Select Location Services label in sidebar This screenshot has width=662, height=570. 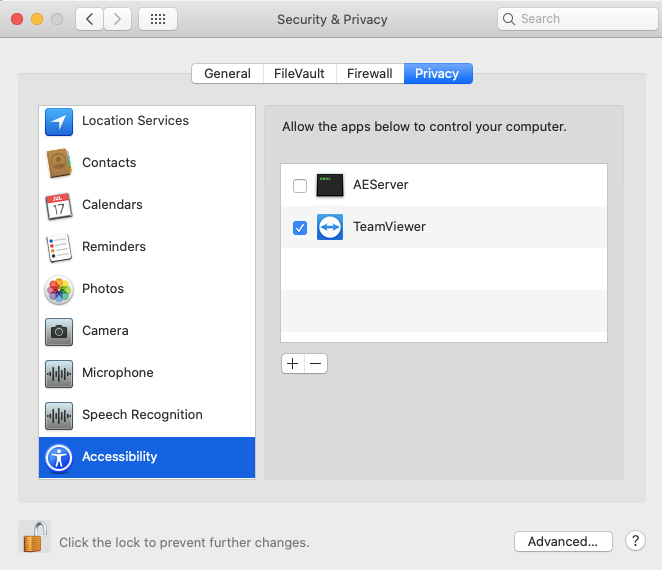(x=135, y=121)
